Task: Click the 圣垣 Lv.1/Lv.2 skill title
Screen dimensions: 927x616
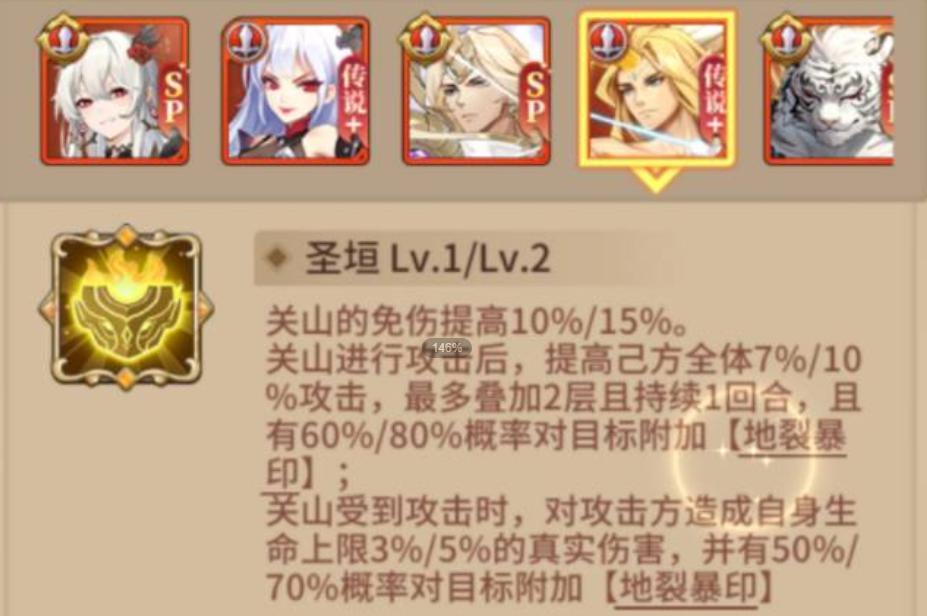Action: [x=428, y=258]
